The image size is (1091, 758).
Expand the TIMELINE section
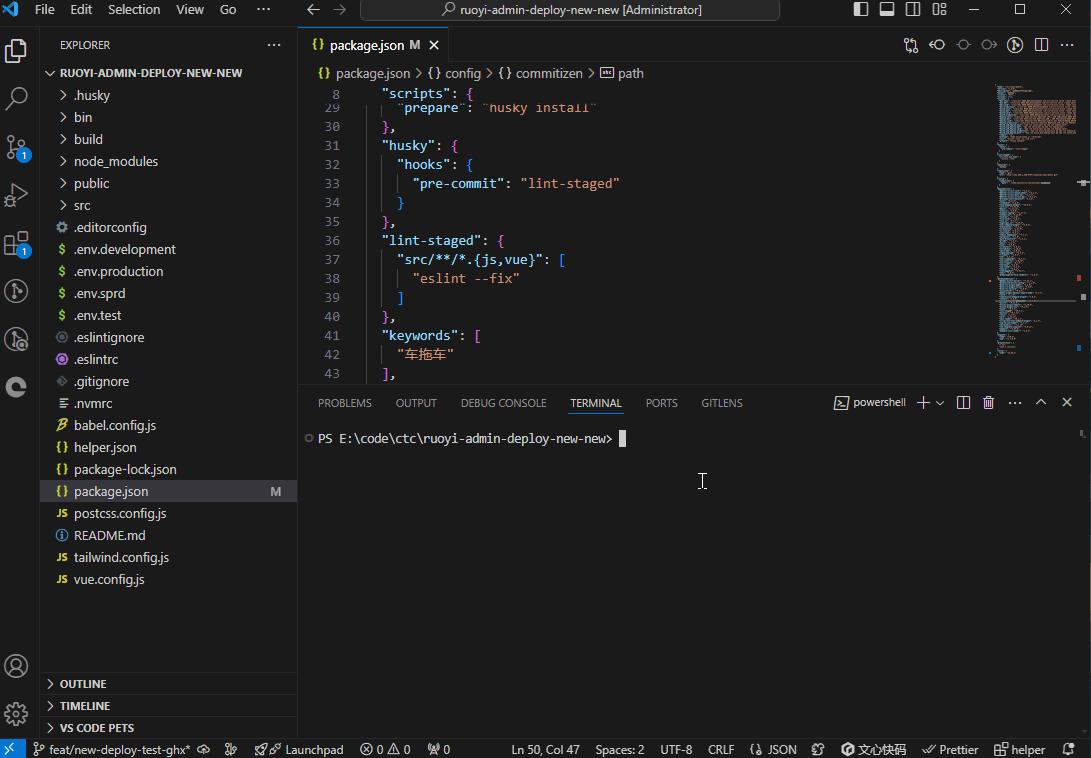coord(169,706)
